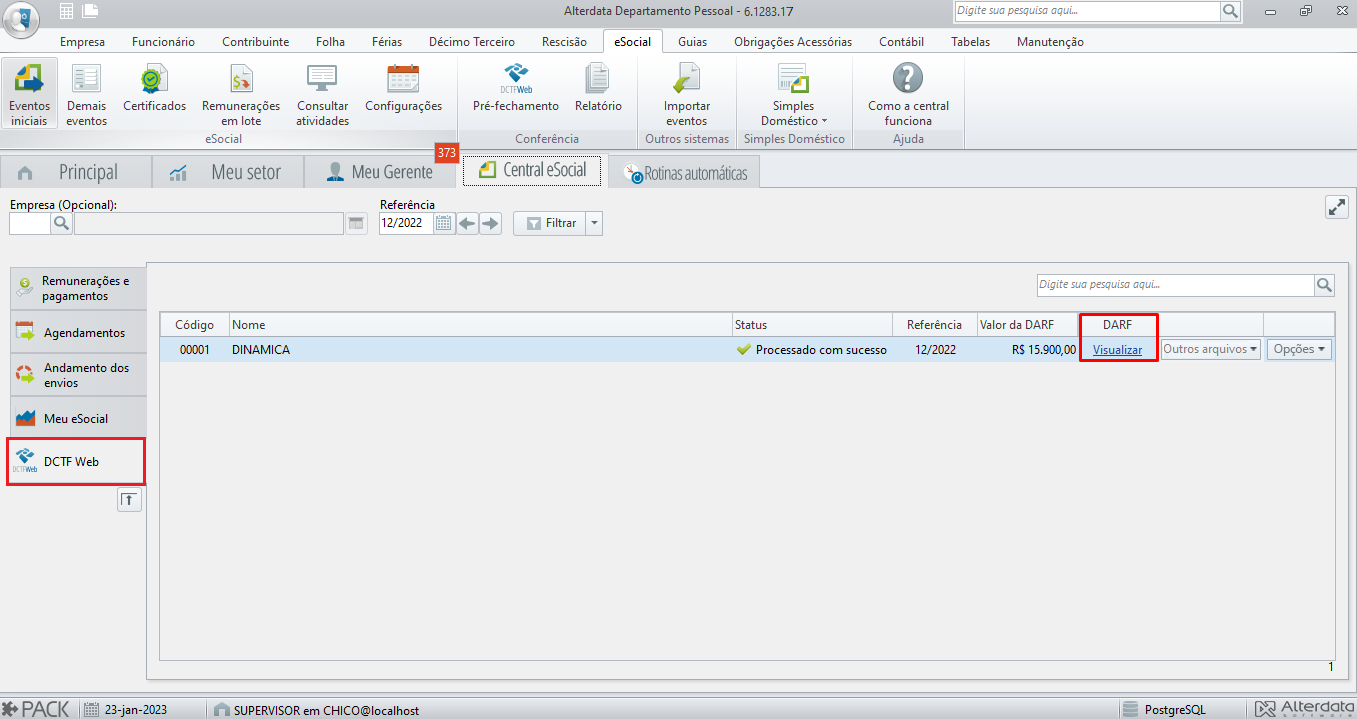Click the company list icon beside the Empresa name field
This screenshot has height=719, width=1357.
tap(356, 224)
